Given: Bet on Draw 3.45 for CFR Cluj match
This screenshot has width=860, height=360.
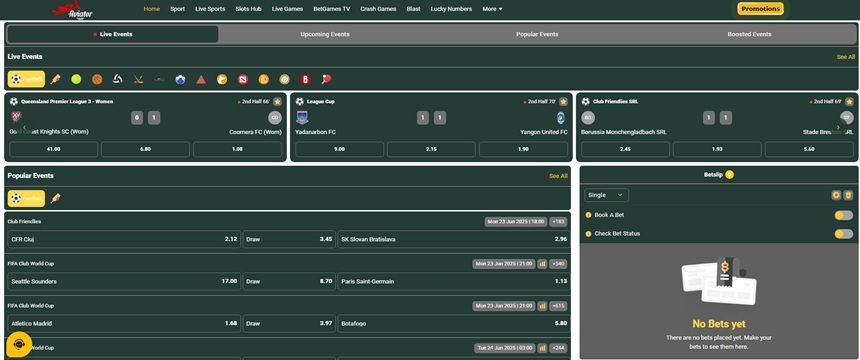Looking at the screenshot, I should (289, 239).
